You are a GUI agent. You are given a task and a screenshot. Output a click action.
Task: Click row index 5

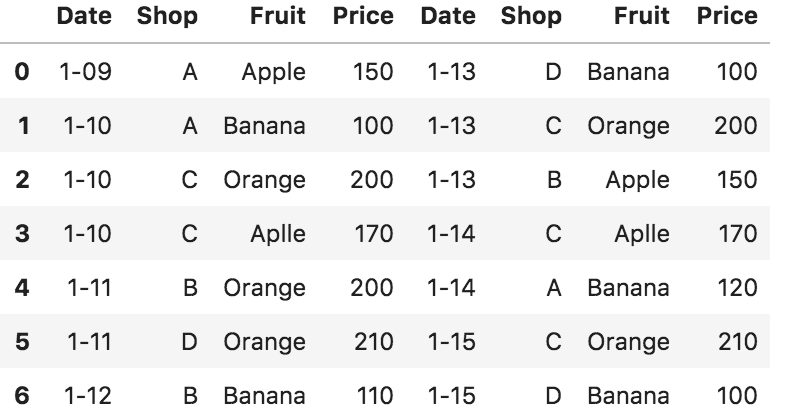click(22, 342)
